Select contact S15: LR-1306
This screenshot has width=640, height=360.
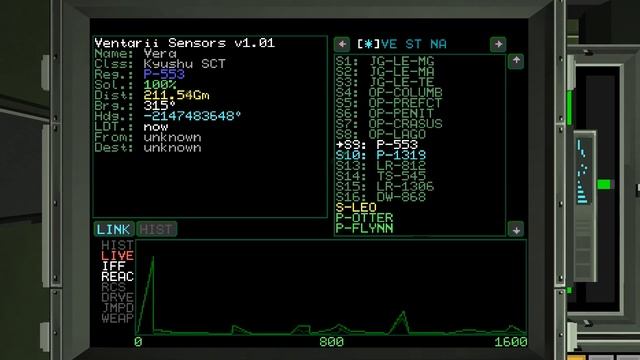pyautogui.click(x=385, y=186)
